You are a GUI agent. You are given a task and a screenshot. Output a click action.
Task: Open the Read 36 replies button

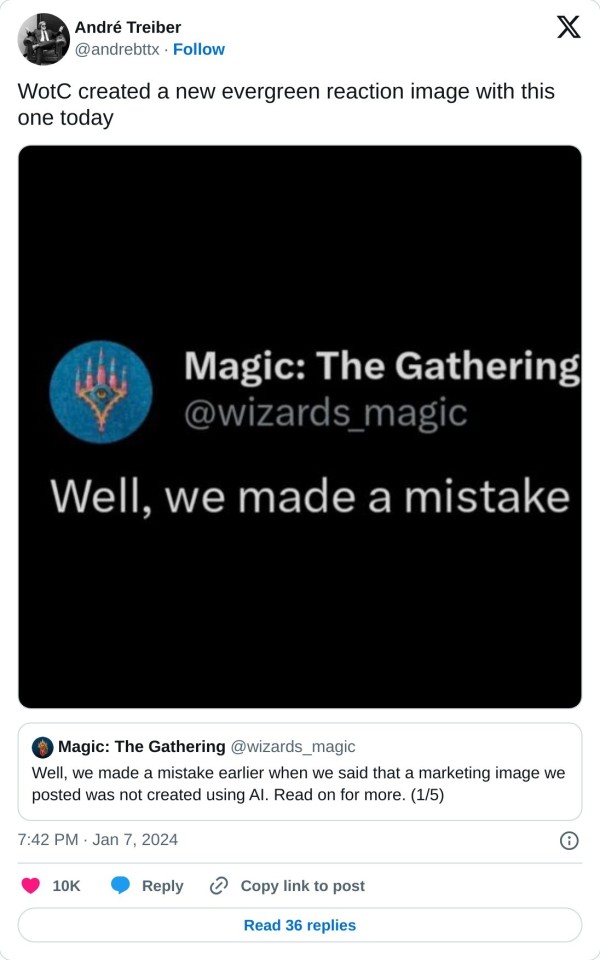pyautogui.click(x=300, y=925)
